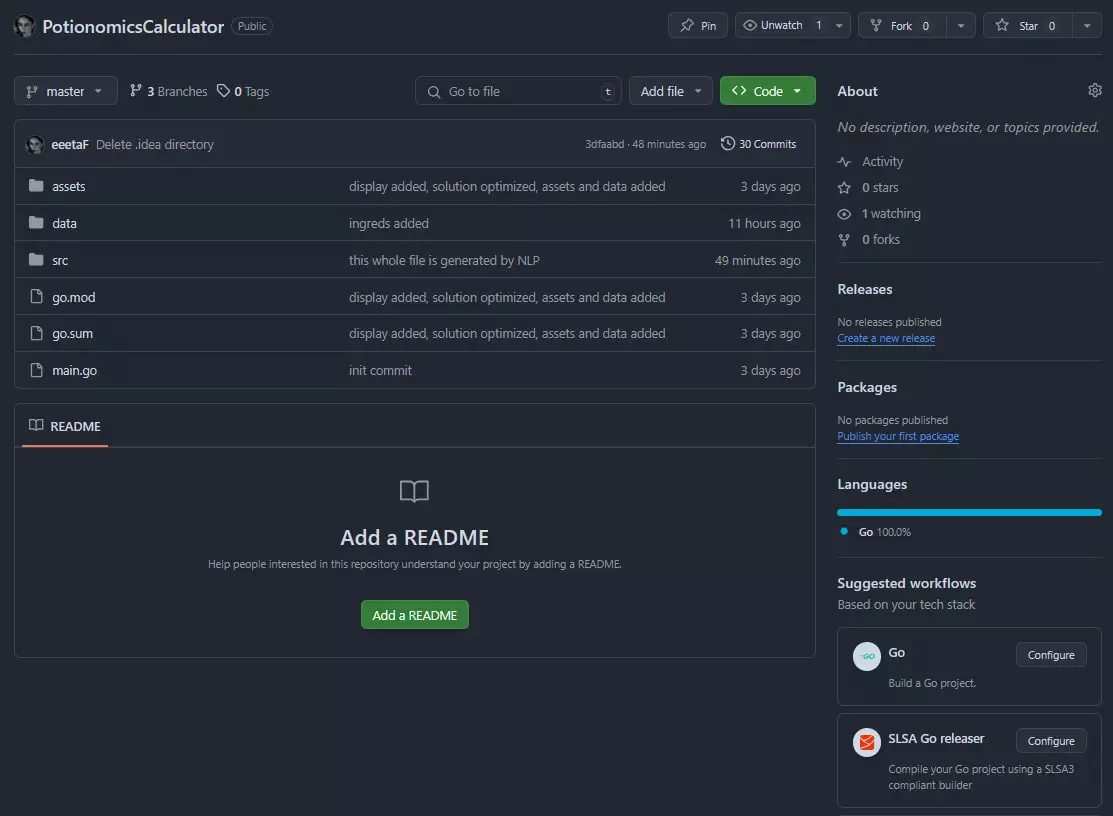Open the assets folder
Image resolution: width=1113 pixels, height=816 pixels.
[x=68, y=186]
